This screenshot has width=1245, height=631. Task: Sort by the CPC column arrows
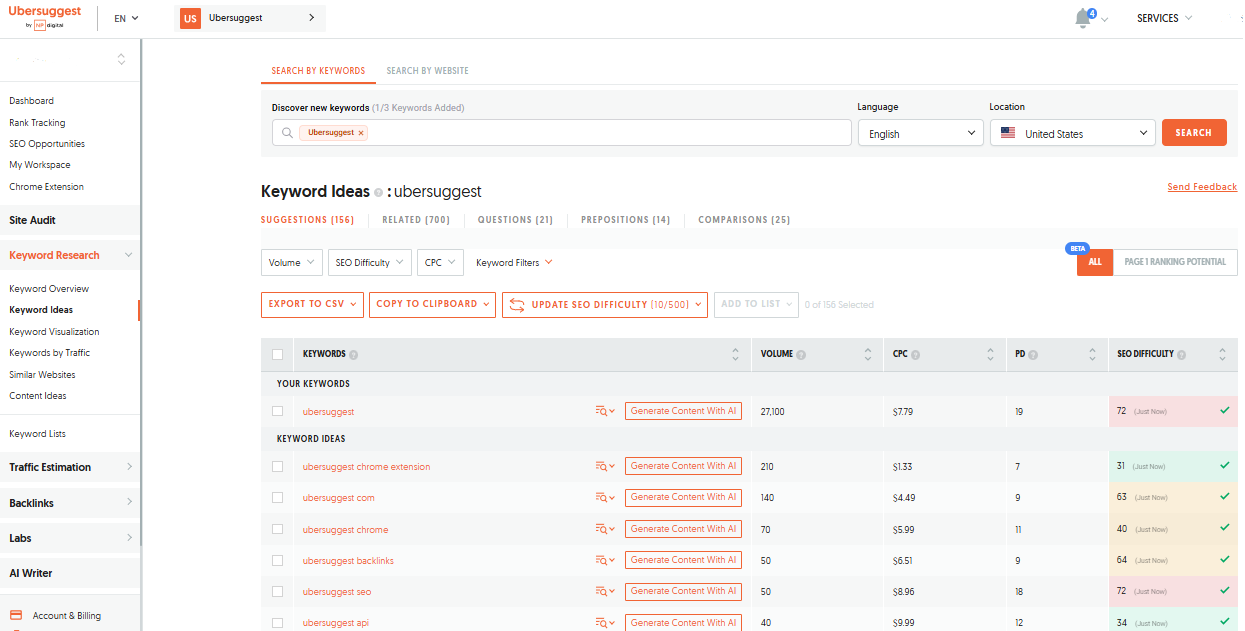[990, 354]
